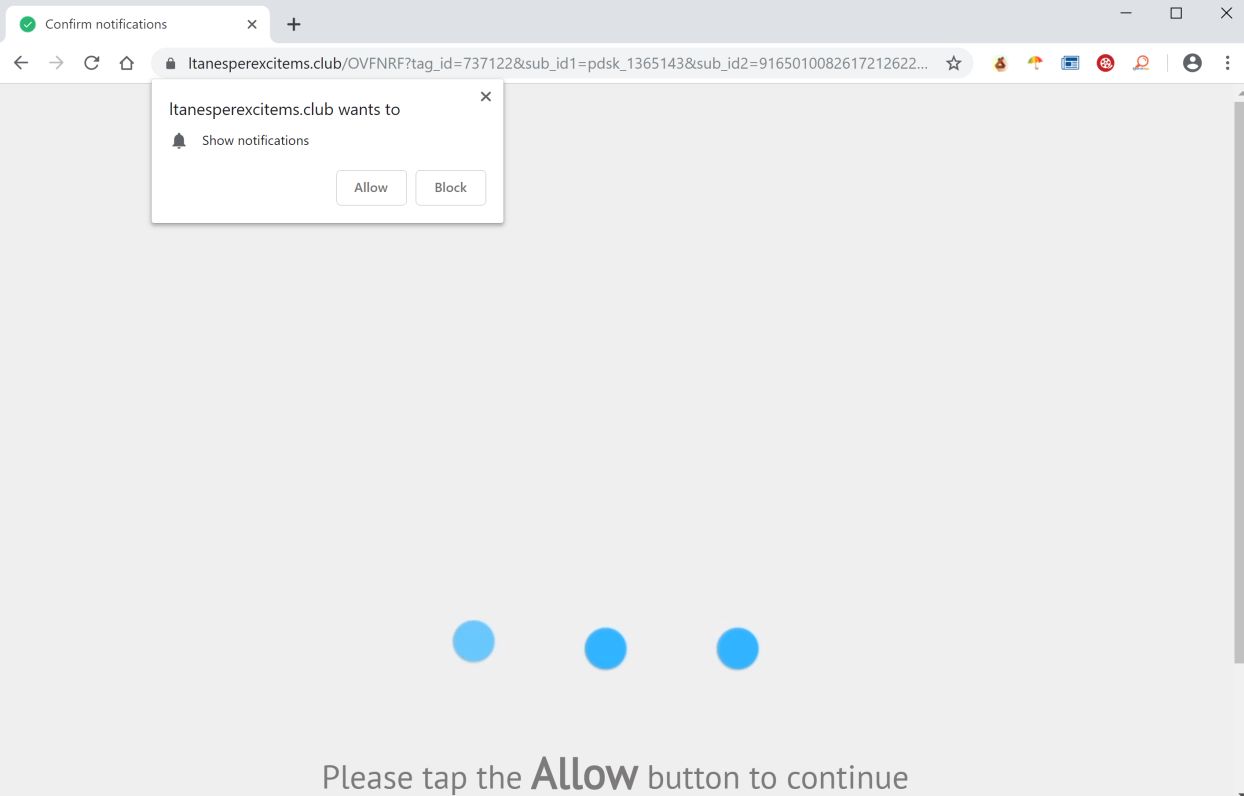Viewport: 1244px width, 796px height.
Task: Block notifications from ltanesperexcitems.club
Action: (451, 188)
